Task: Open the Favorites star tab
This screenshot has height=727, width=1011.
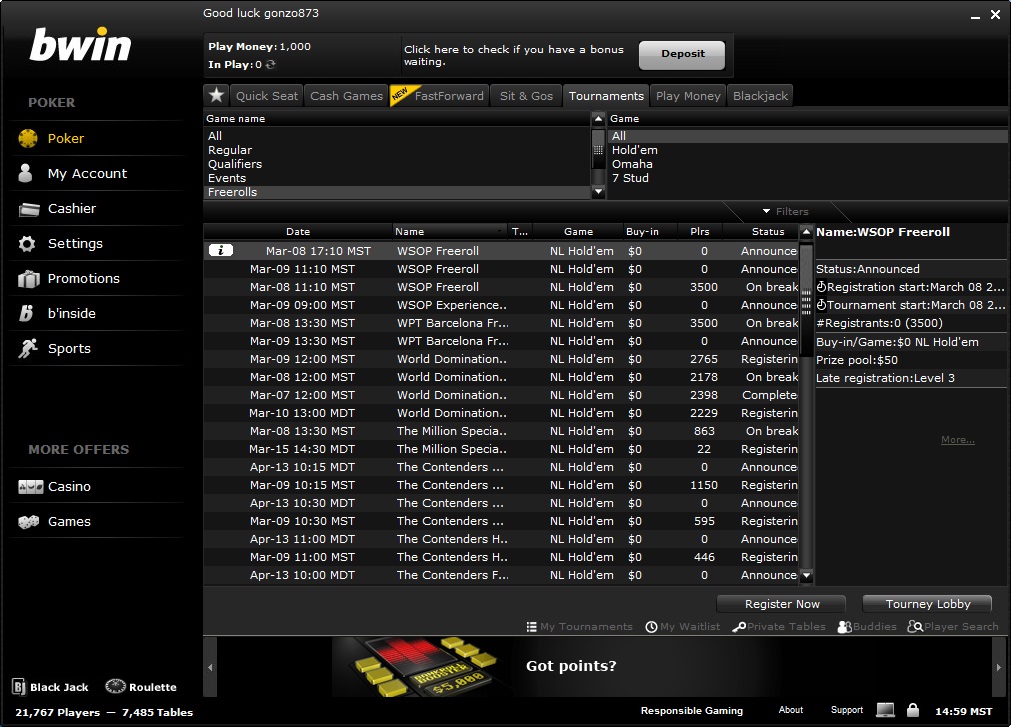Action: tap(217, 95)
